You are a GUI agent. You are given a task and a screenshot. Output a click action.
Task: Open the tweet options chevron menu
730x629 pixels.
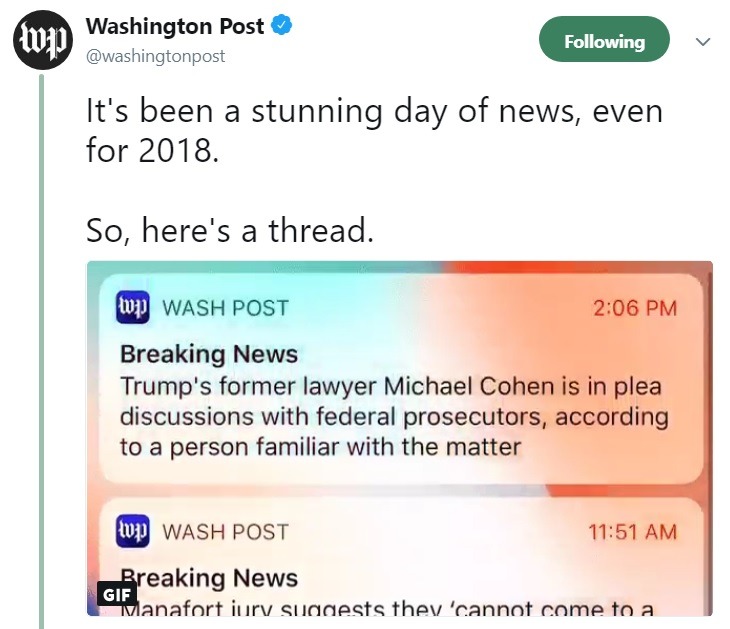(702, 42)
